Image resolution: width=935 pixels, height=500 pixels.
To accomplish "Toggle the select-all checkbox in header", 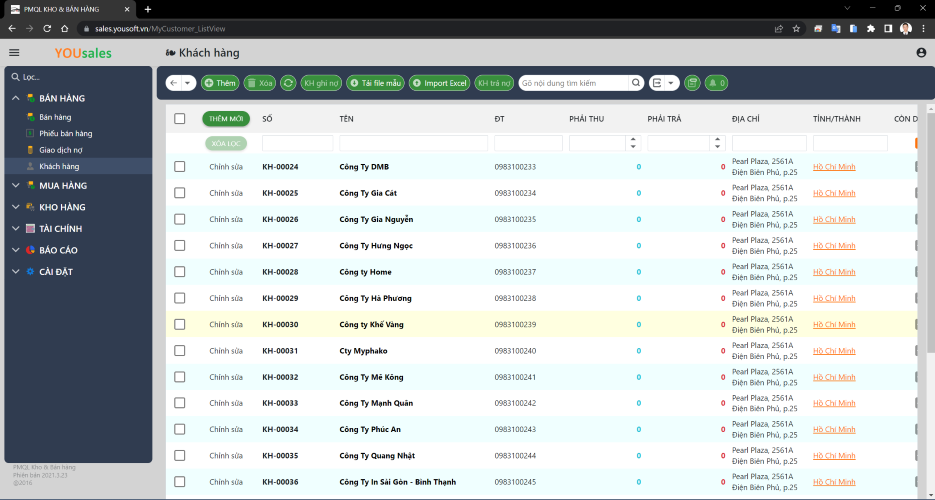I will point(179,119).
